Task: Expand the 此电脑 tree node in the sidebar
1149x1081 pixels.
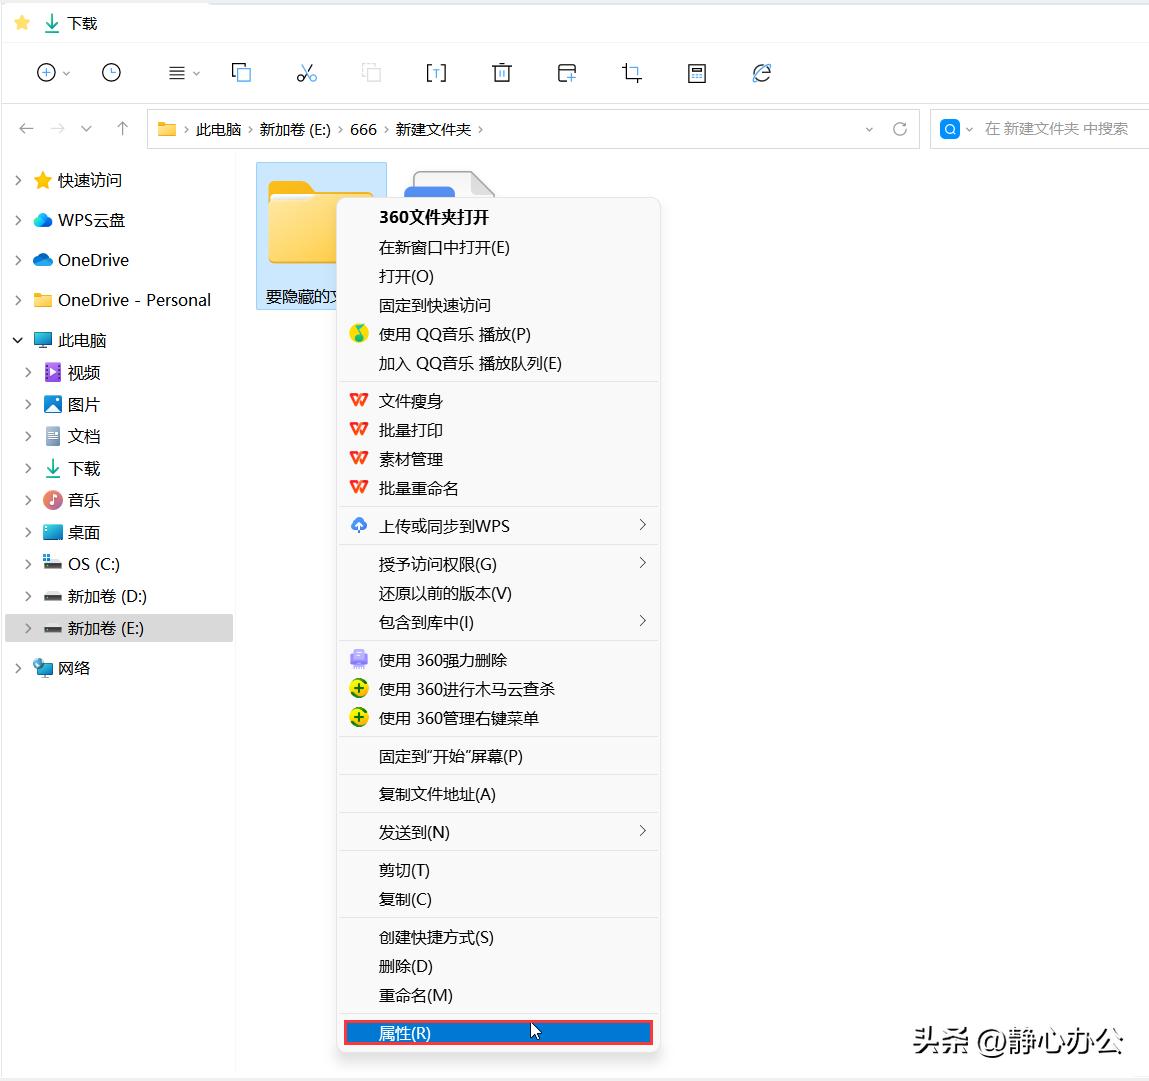Action: pyautogui.click(x=17, y=339)
